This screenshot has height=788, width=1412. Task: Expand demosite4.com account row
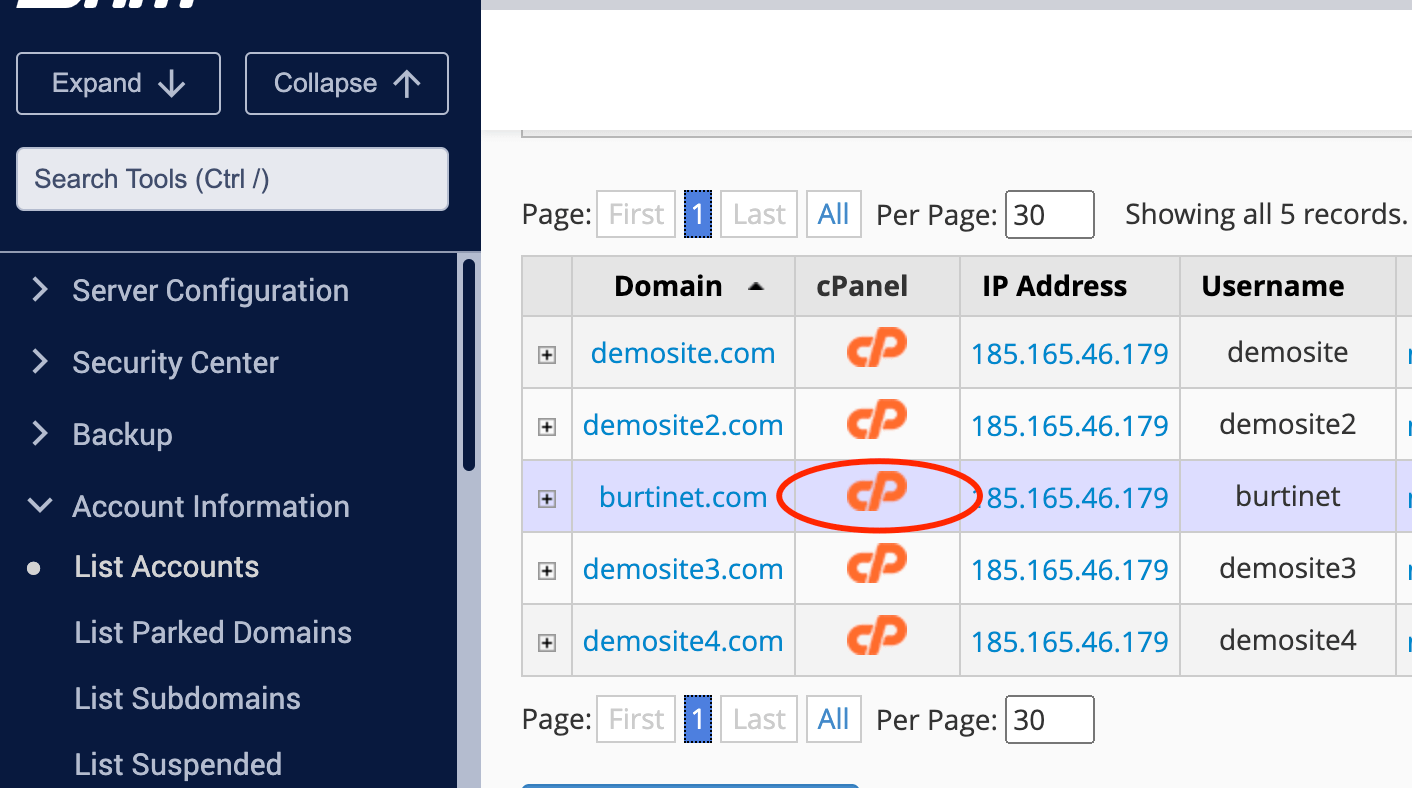pos(547,643)
